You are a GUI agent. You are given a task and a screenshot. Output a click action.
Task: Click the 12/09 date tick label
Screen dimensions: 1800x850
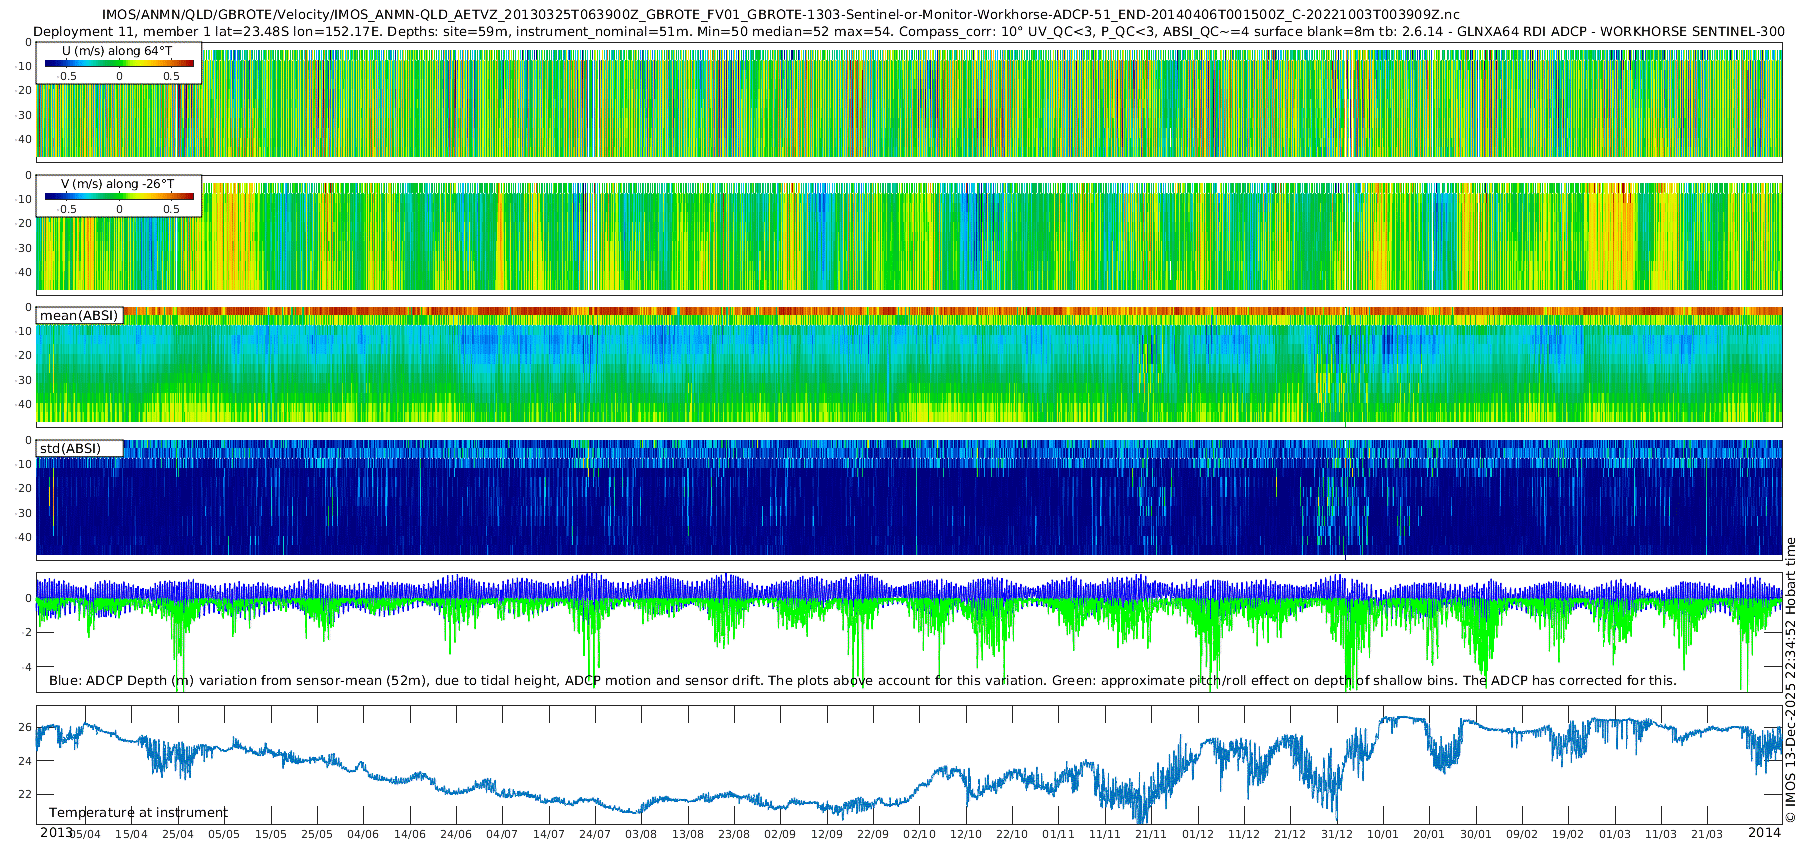point(827,834)
